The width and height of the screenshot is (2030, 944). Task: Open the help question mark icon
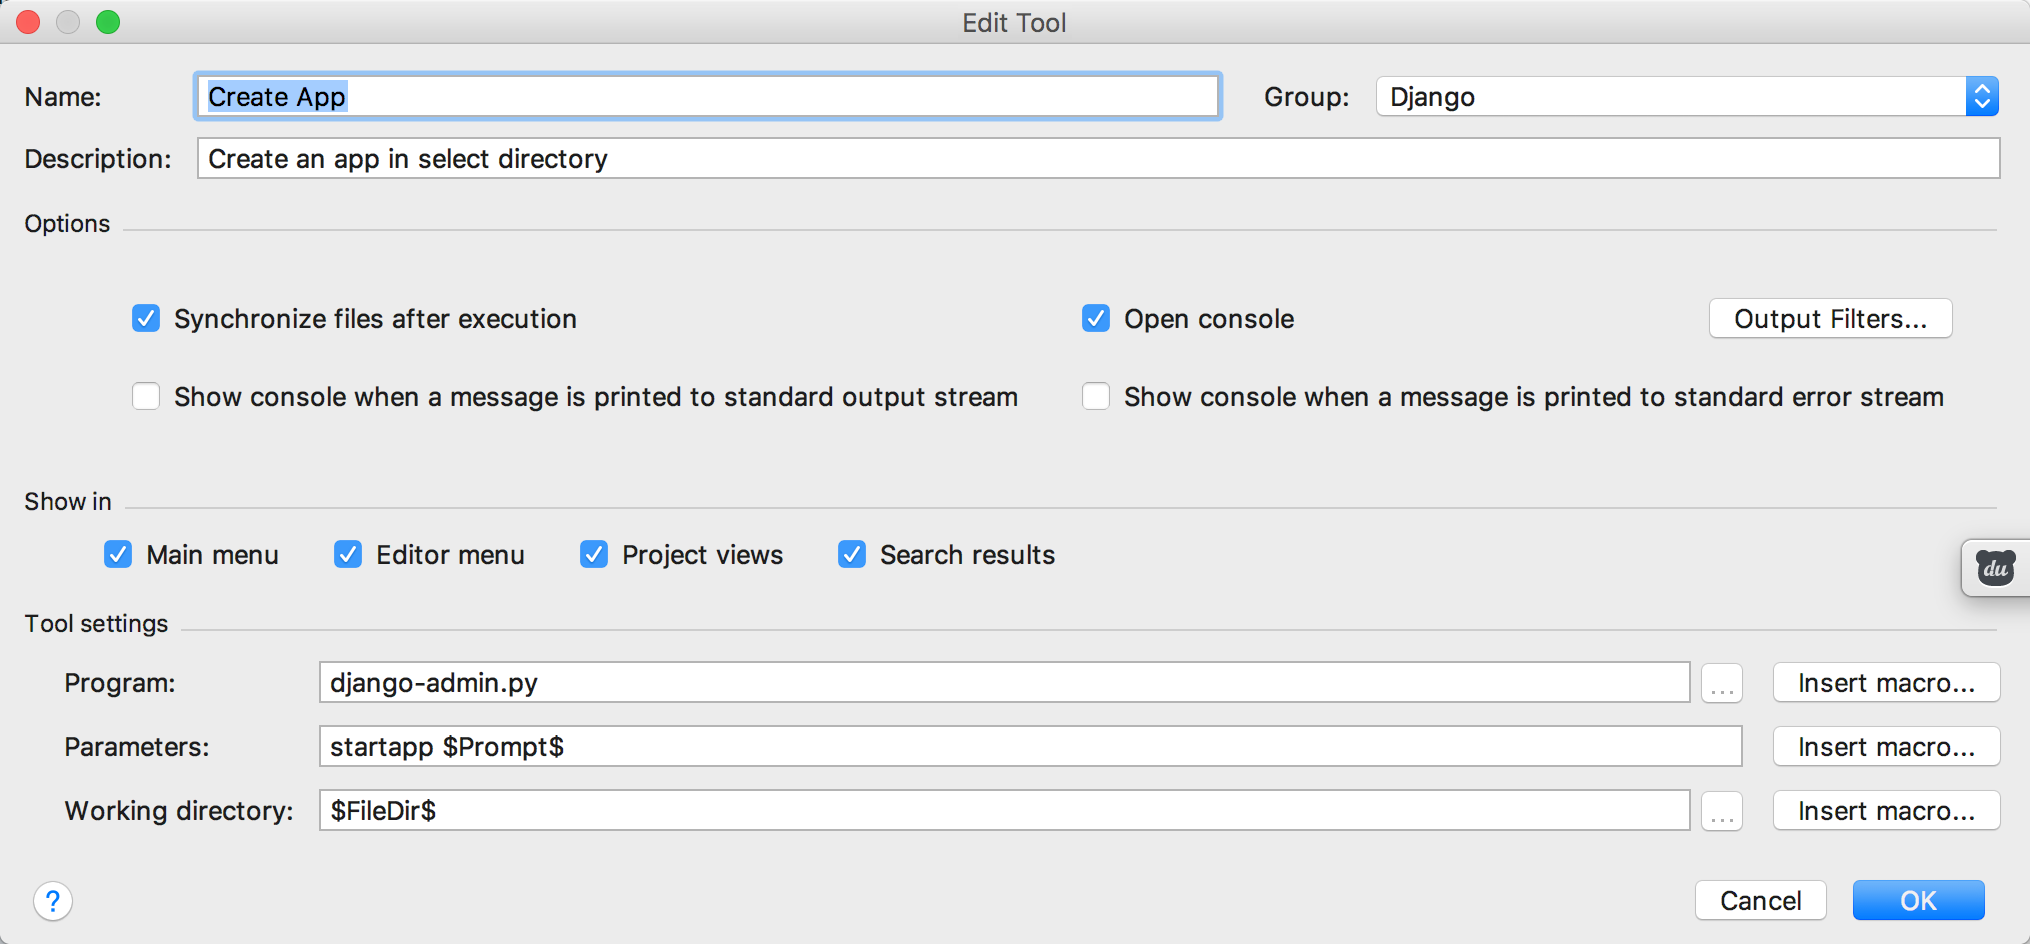tap(53, 901)
